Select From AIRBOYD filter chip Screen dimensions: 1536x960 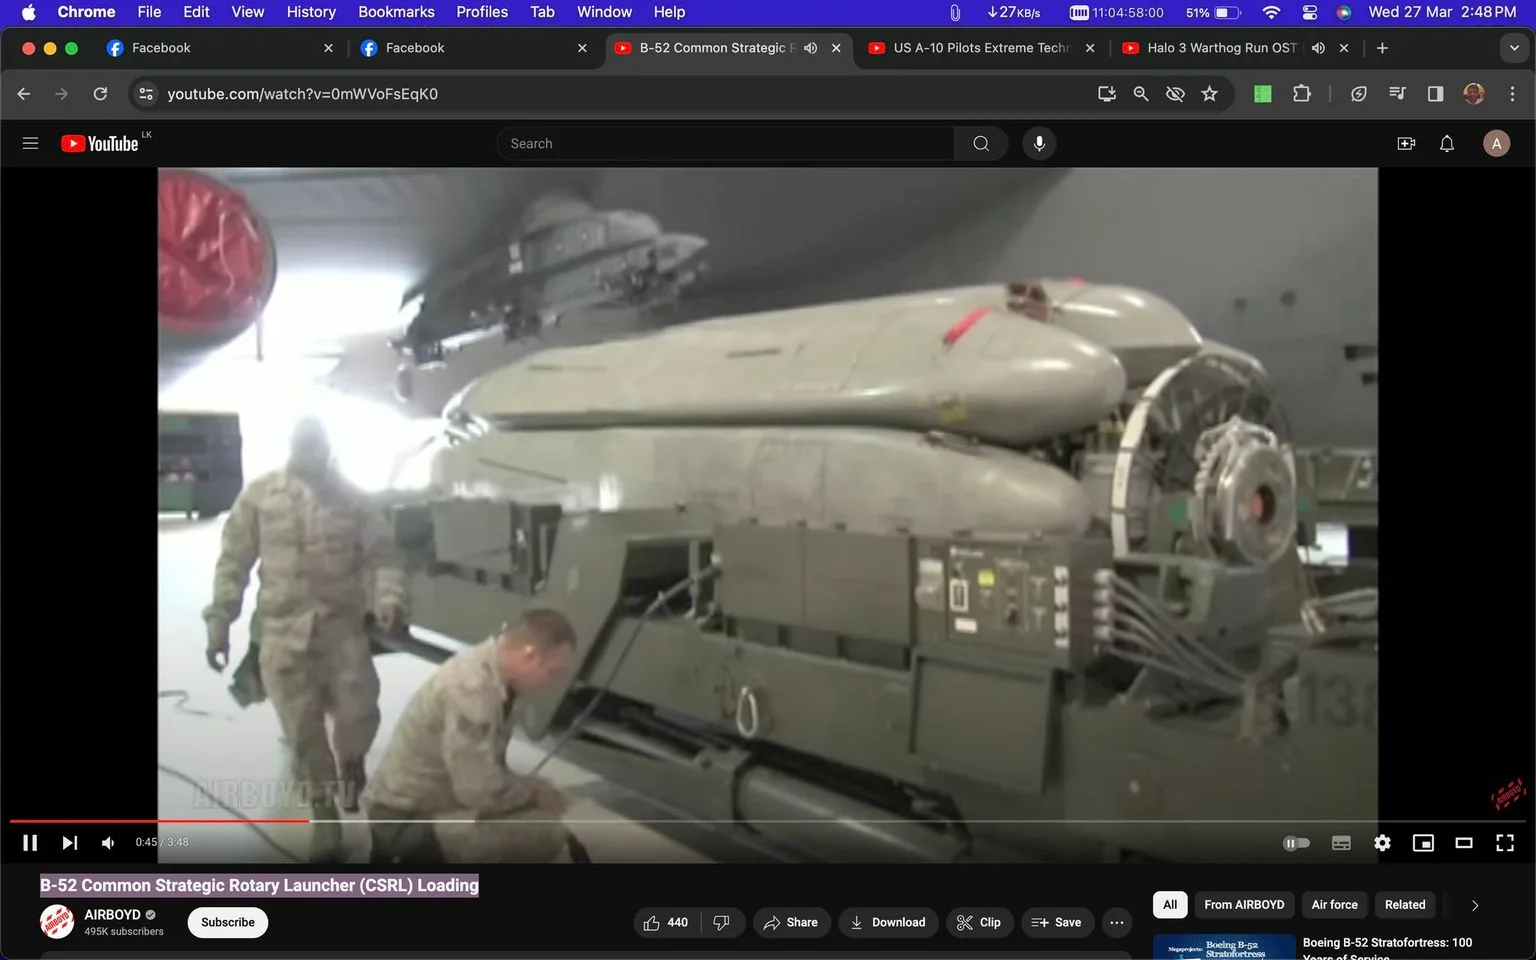(x=1244, y=905)
